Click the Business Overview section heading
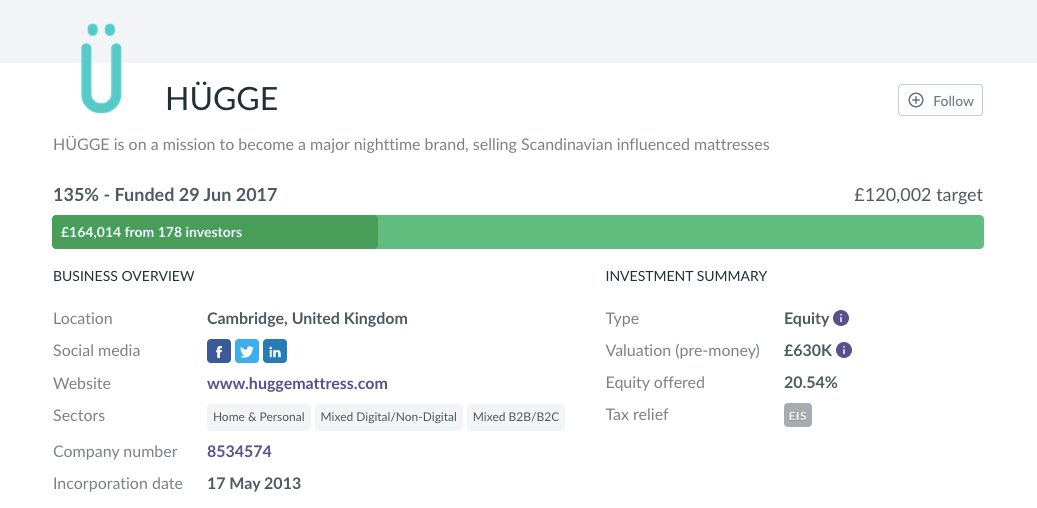Image resolution: width=1037 pixels, height=508 pixels. 123,276
